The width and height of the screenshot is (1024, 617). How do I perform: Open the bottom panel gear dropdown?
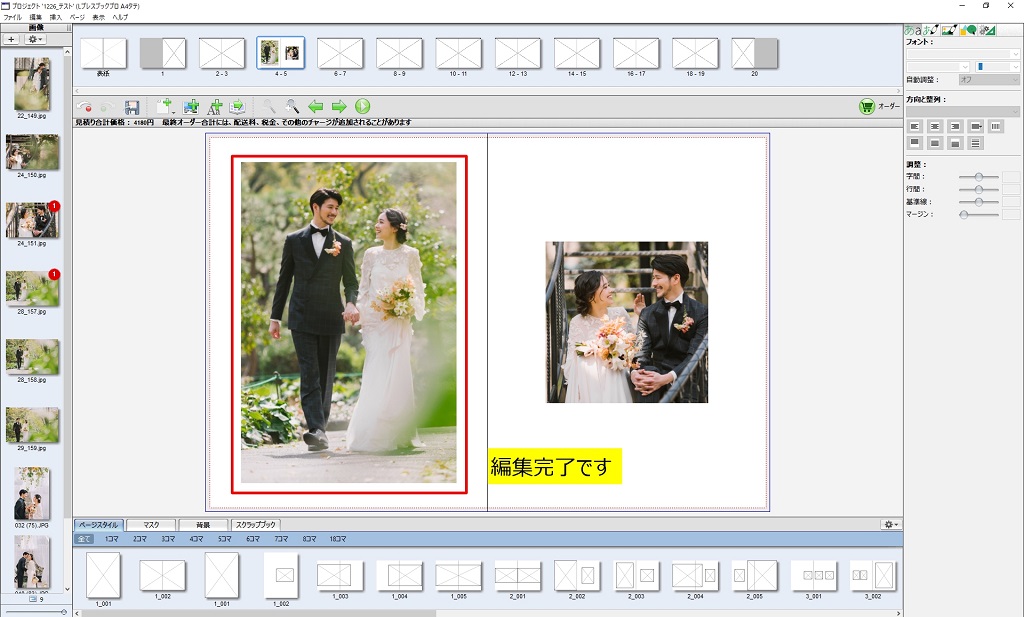890,524
